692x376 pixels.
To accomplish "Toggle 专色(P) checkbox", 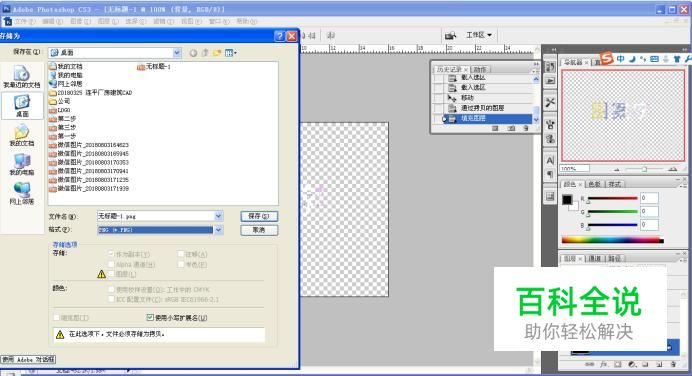I will [181, 264].
